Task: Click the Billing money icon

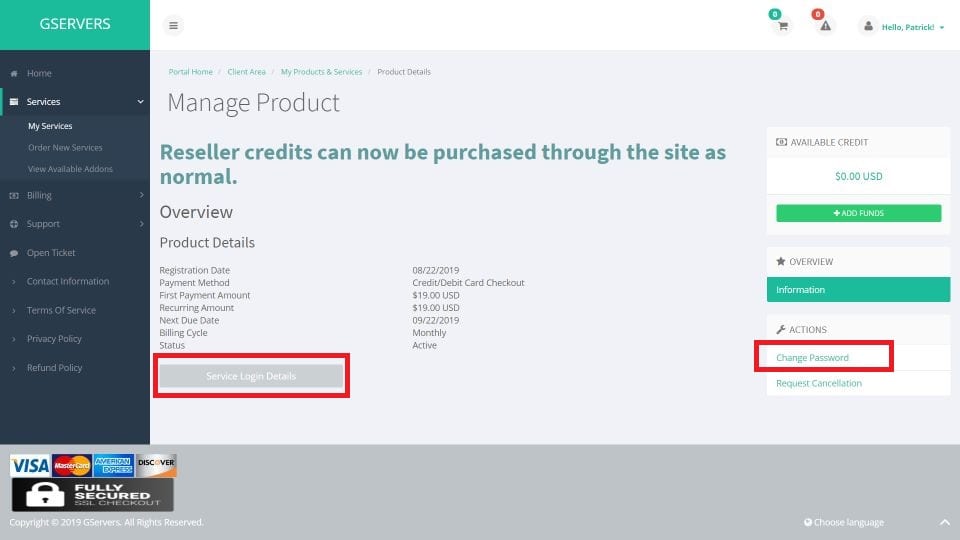Action: click(x=14, y=195)
